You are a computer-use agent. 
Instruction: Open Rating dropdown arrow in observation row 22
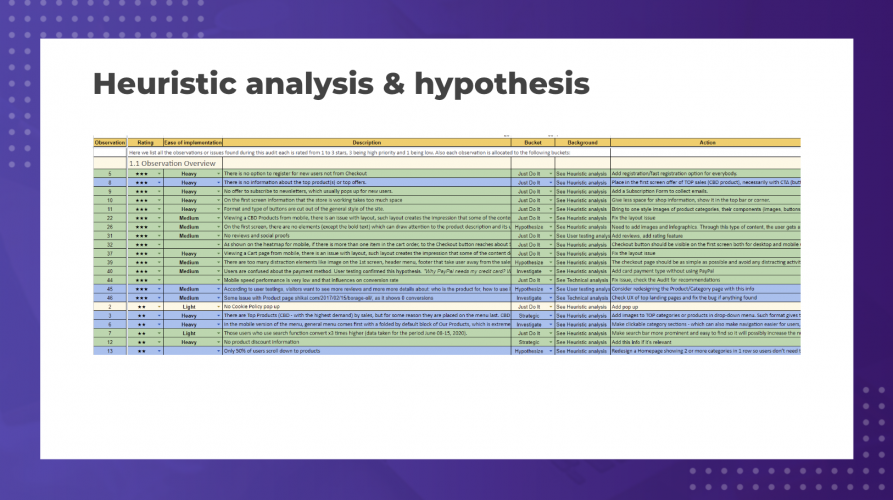[x=159, y=218]
